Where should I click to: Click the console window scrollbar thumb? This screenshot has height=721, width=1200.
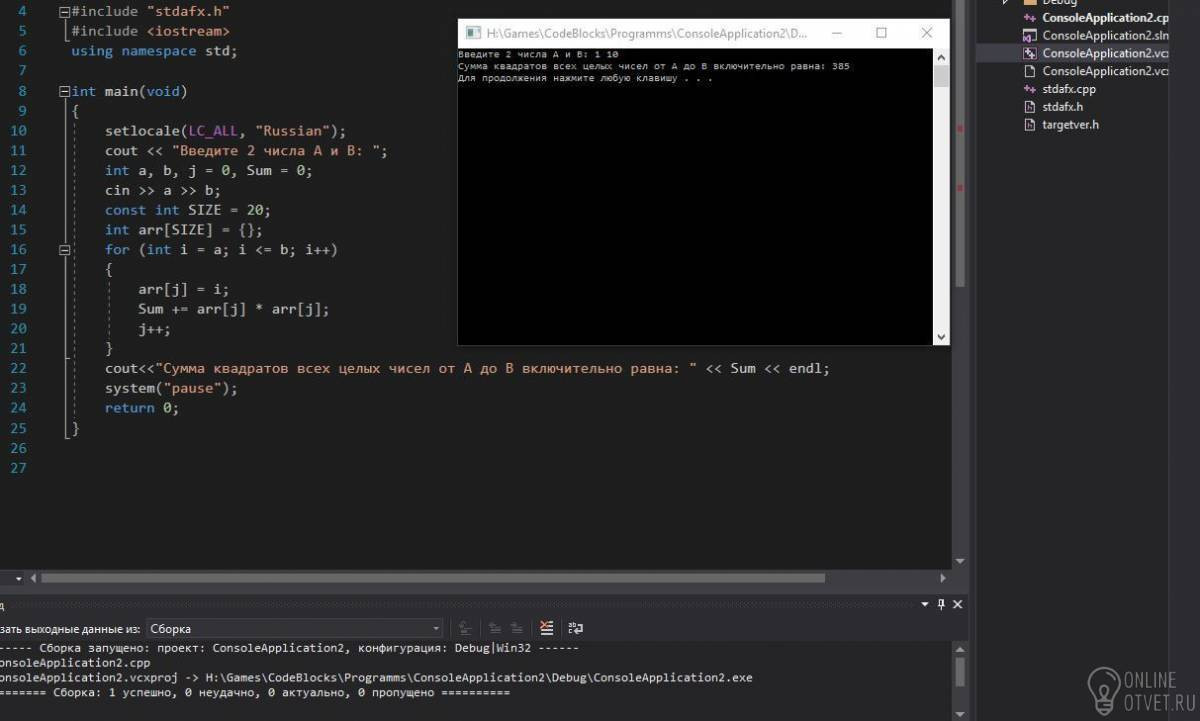(940, 77)
